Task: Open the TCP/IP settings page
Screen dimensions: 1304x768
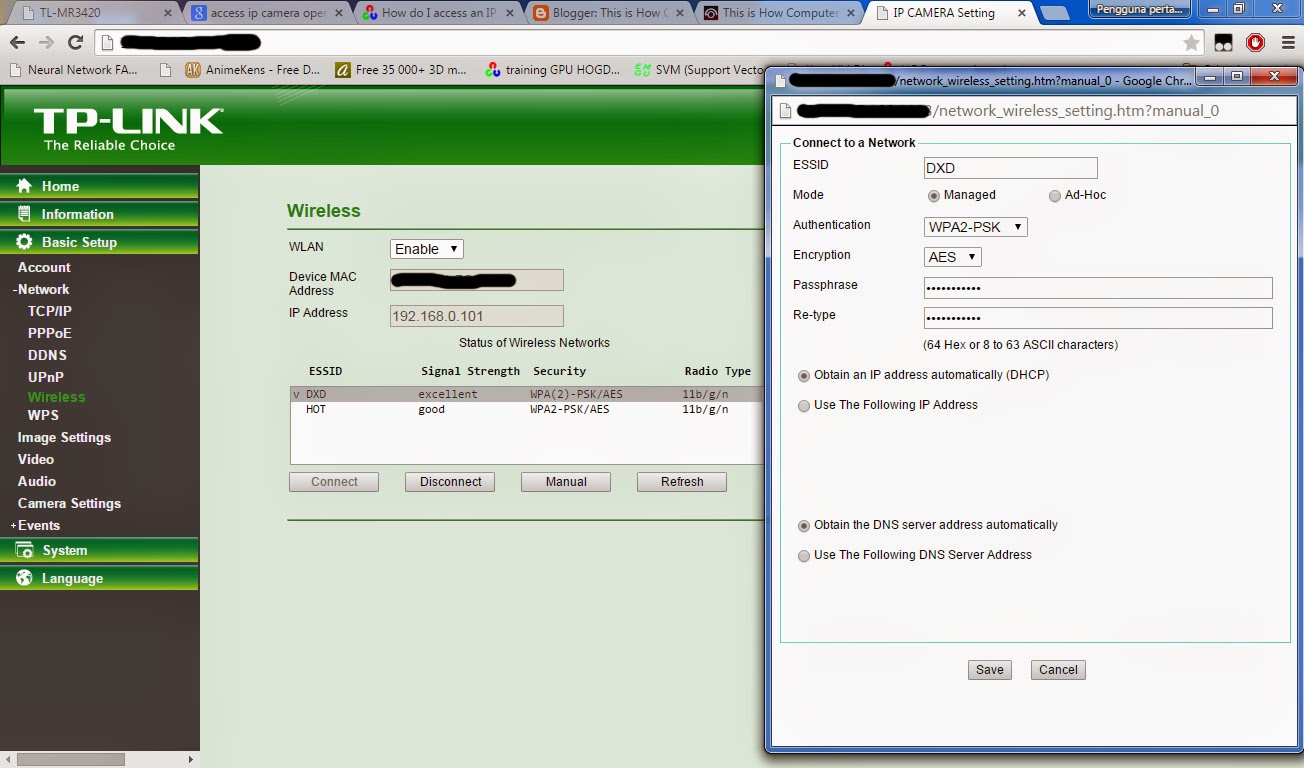Action: tap(50, 311)
